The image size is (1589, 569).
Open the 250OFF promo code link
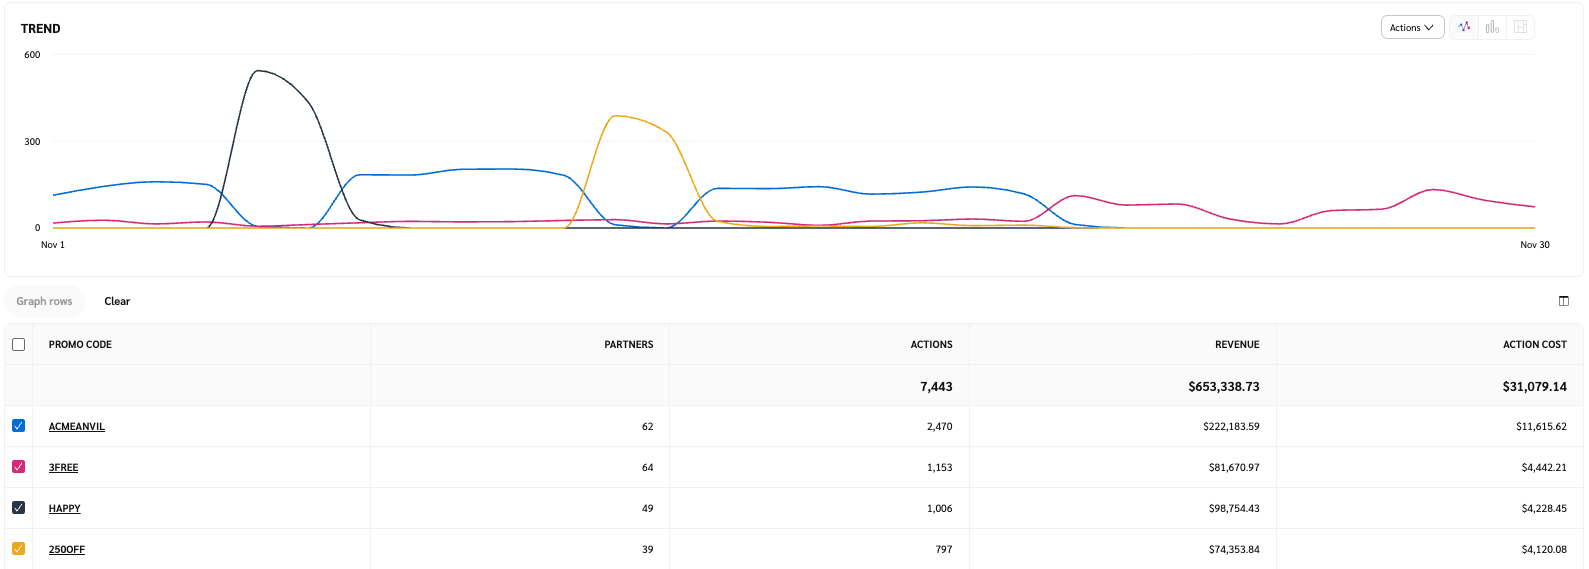point(67,550)
